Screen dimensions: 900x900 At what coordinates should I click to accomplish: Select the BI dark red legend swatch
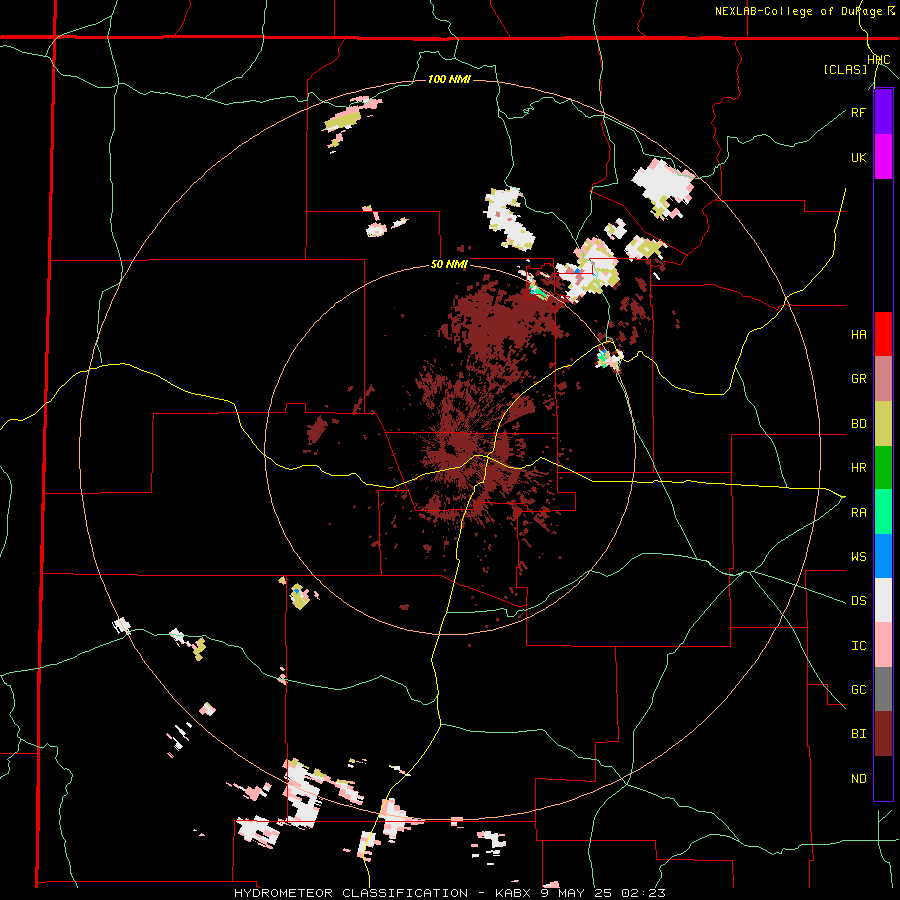click(x=883, y=734)
